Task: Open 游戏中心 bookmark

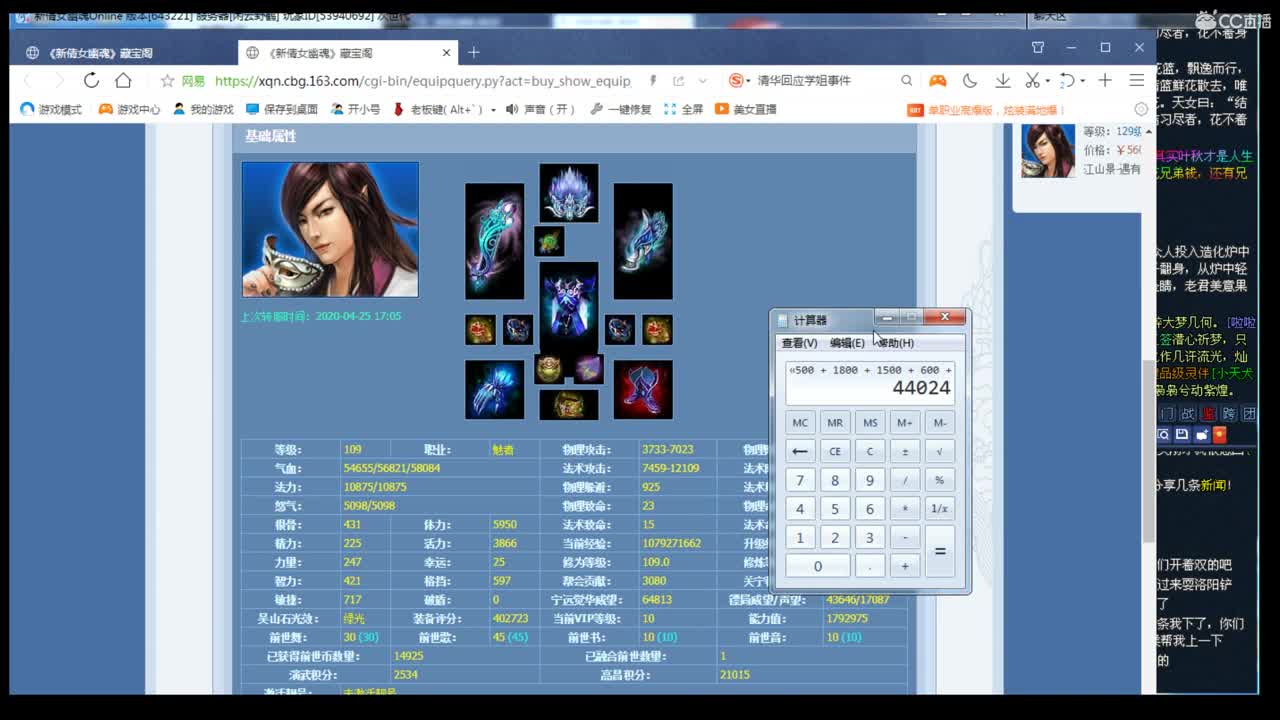Action: pyautogui.click(x=129, y=109)
